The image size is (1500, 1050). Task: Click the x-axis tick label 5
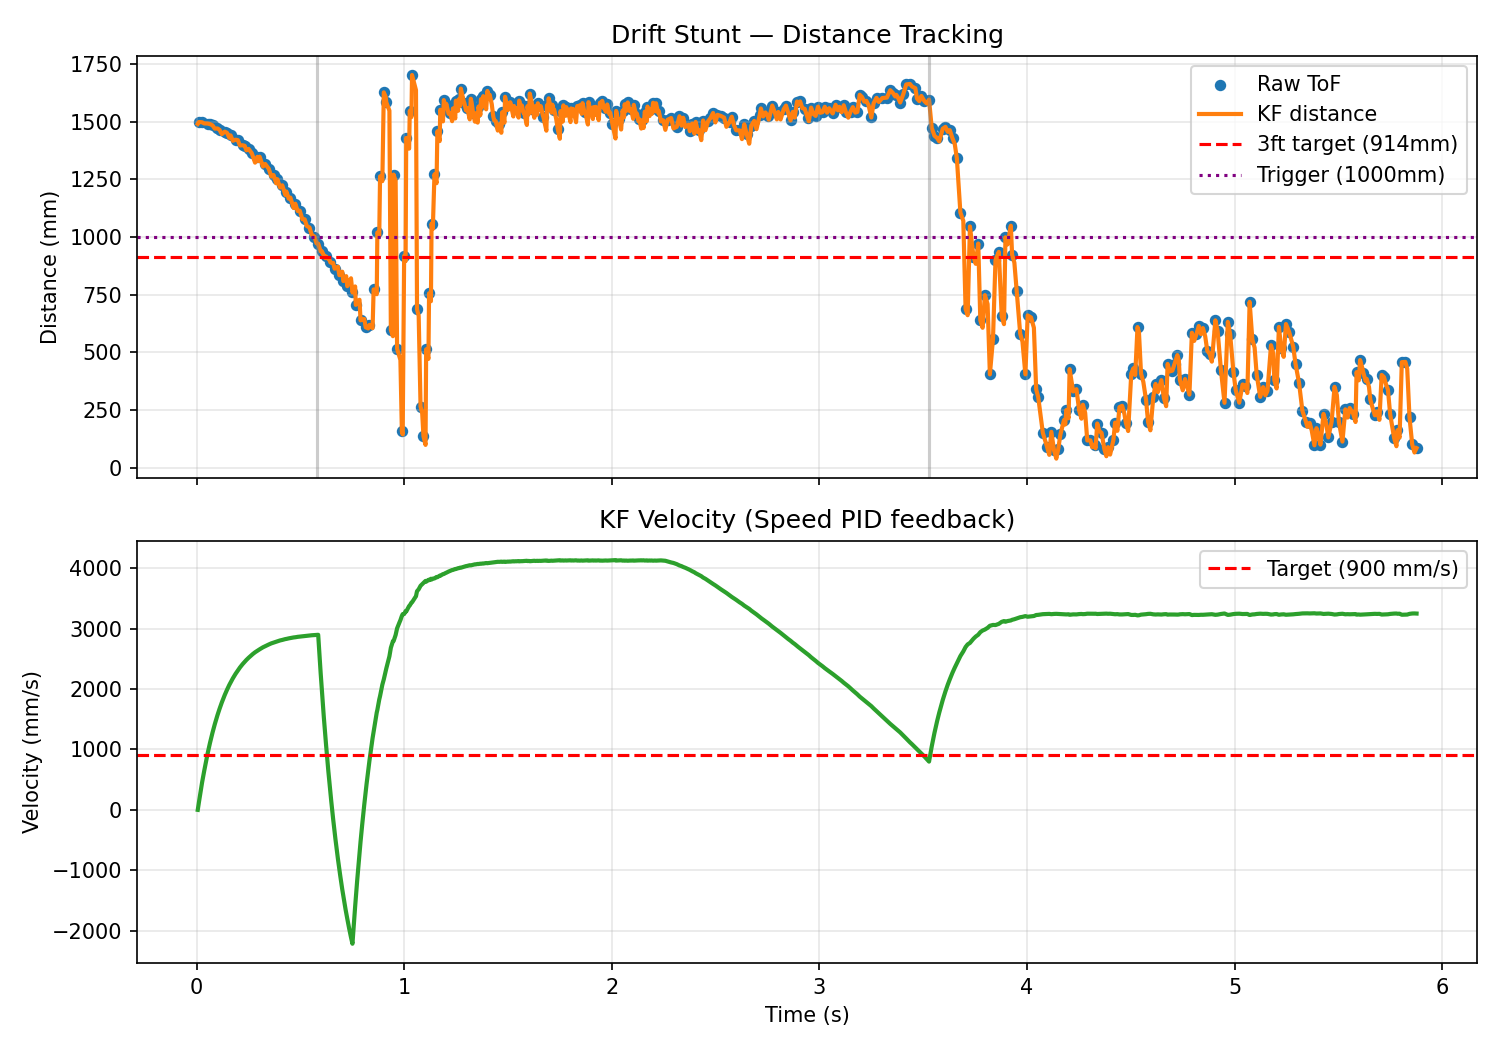[1234, 987]
